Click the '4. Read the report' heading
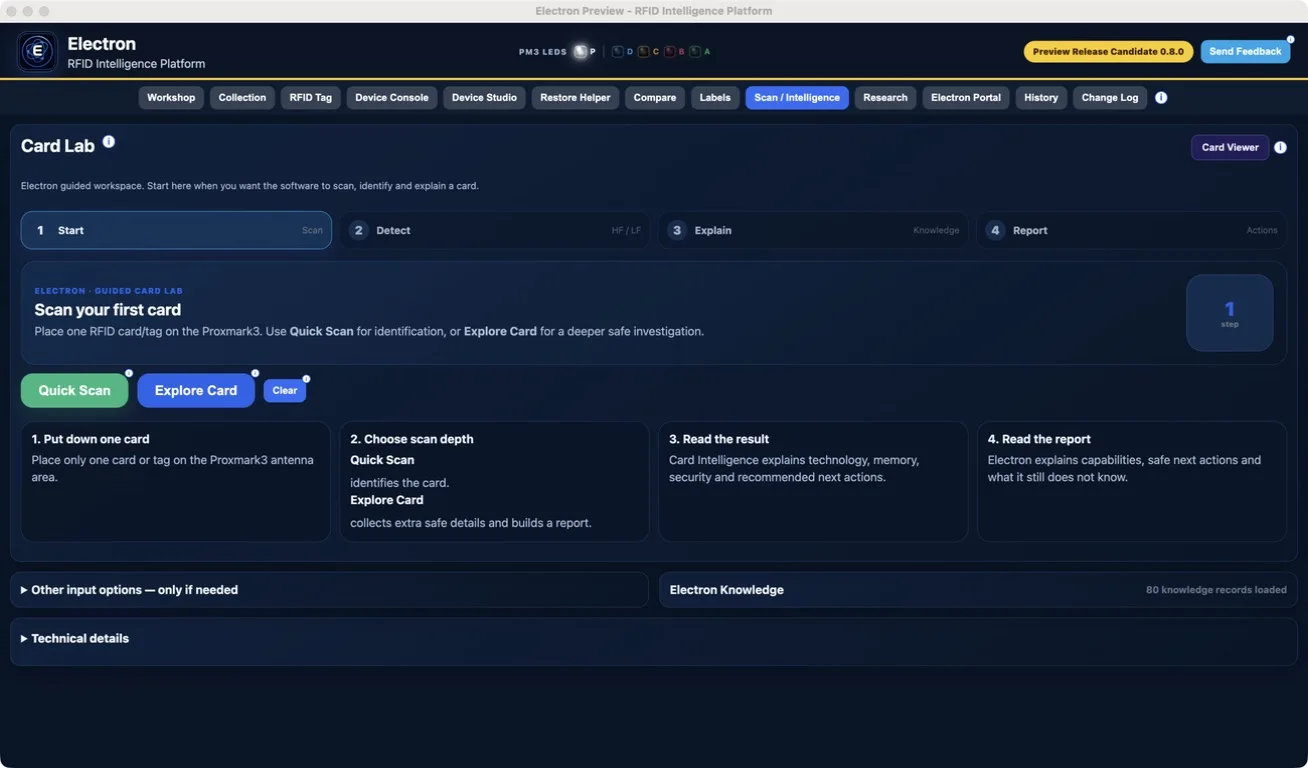This screenshot has width=1308, height=768. 1039,439
